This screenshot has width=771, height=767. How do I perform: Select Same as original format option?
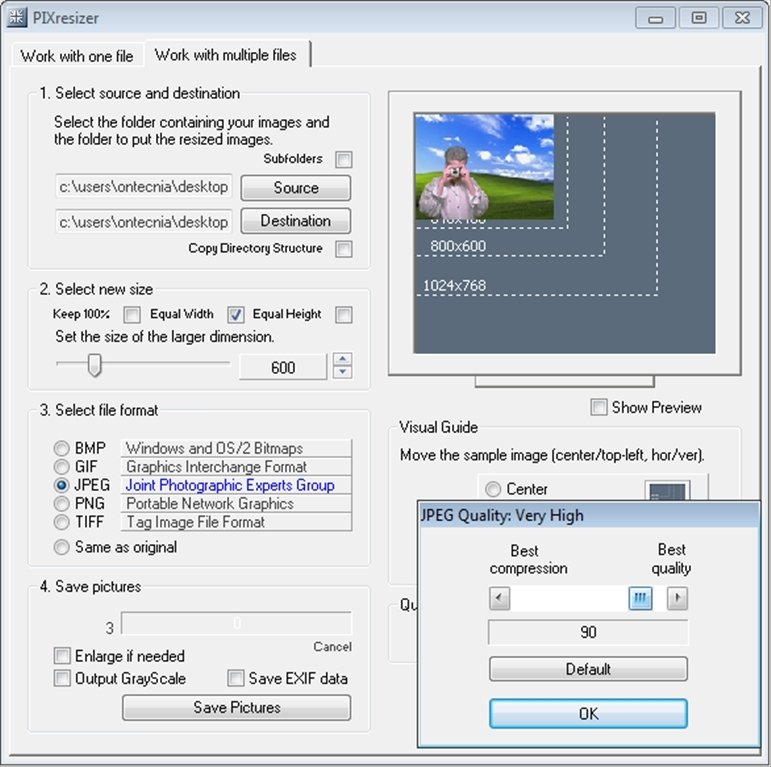61,547
